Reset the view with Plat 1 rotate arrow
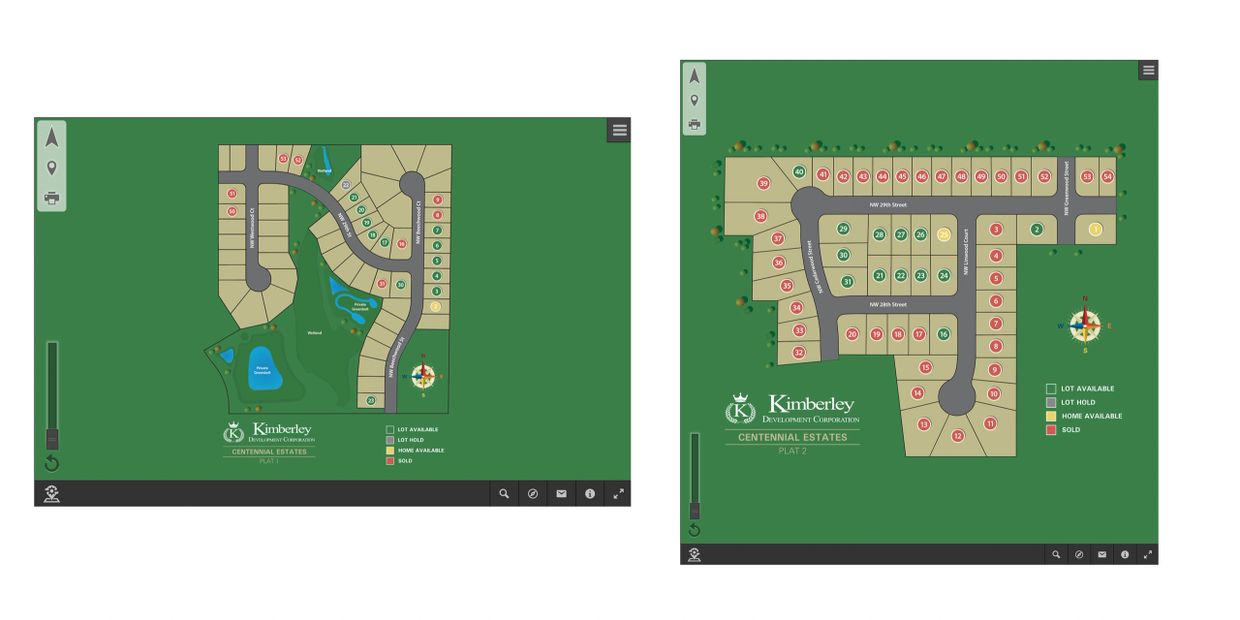The width and height of the screenshot is (1240, 620). (52, 464)
